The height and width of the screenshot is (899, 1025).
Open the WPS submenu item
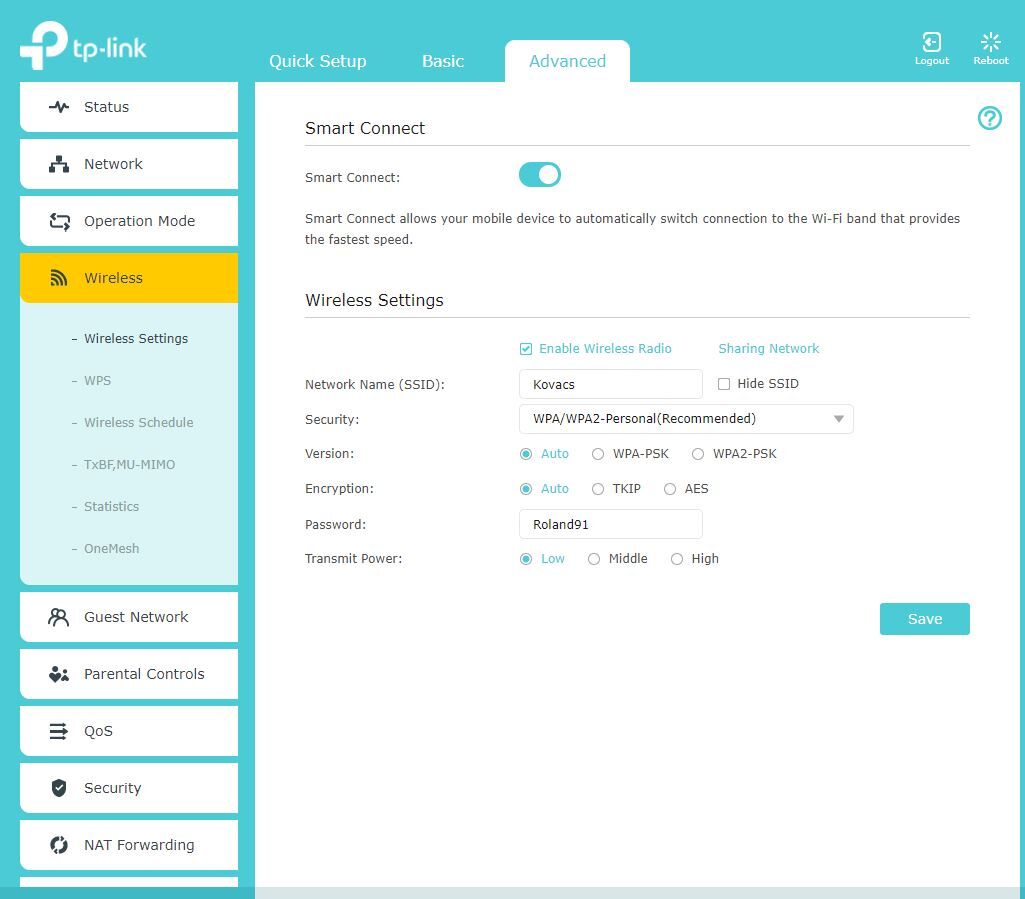click(97, 381)
